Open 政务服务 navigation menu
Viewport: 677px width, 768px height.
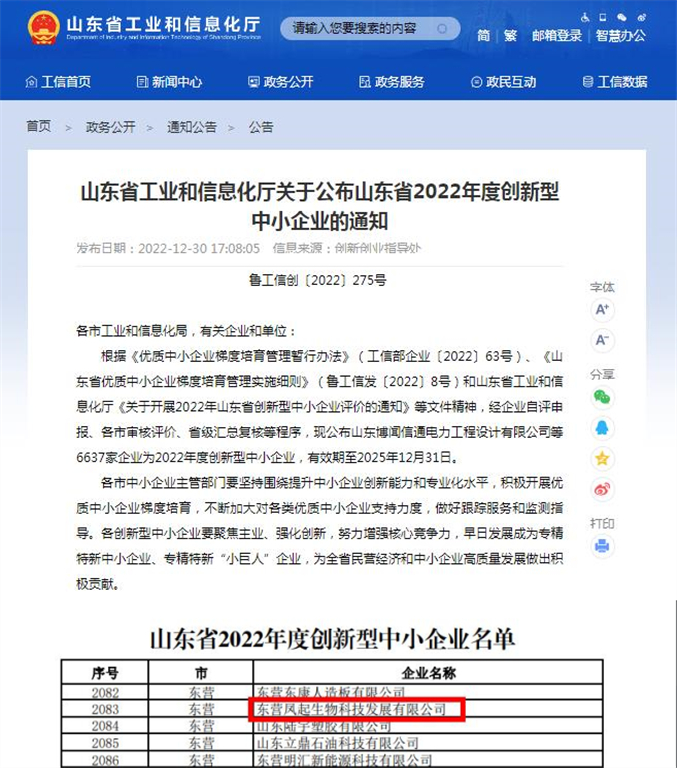(392, 82)
